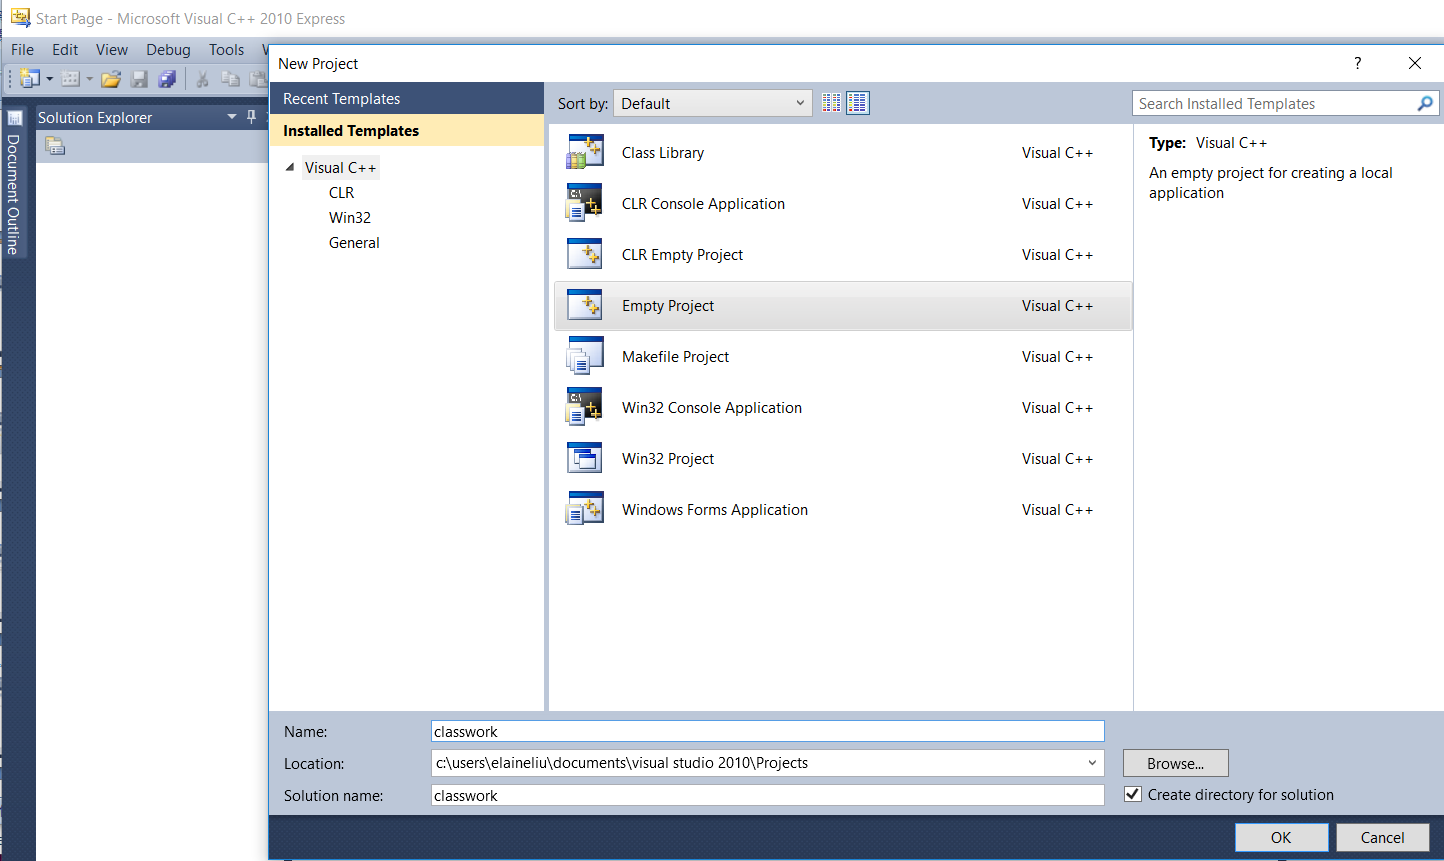Open the Solution Explorer window position dropdown
Screen dimensions: 1444x861
pyautogui.click(x=232, y=117)
